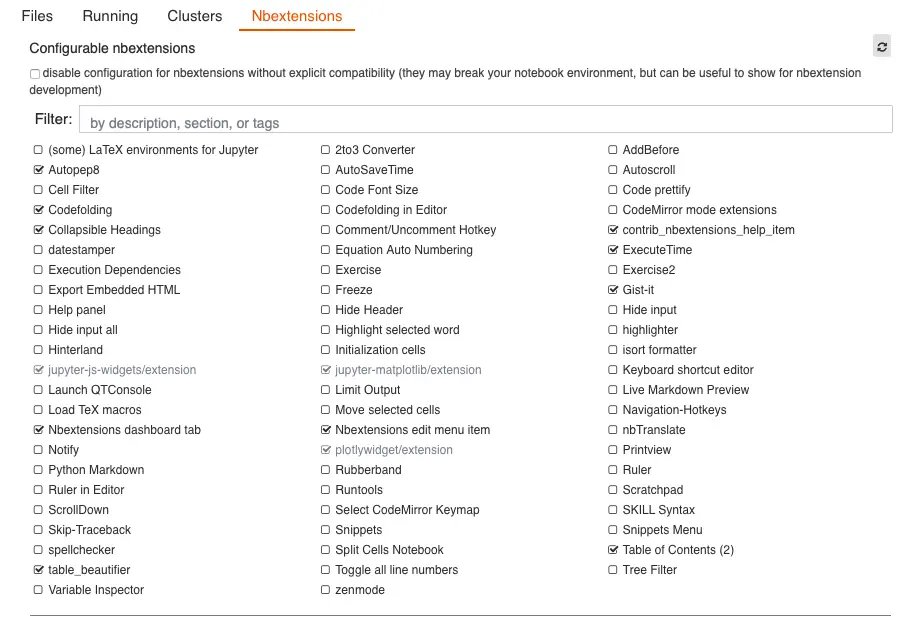
Task: Click the refresh nbextensions list icon
Action: (881, 47)
